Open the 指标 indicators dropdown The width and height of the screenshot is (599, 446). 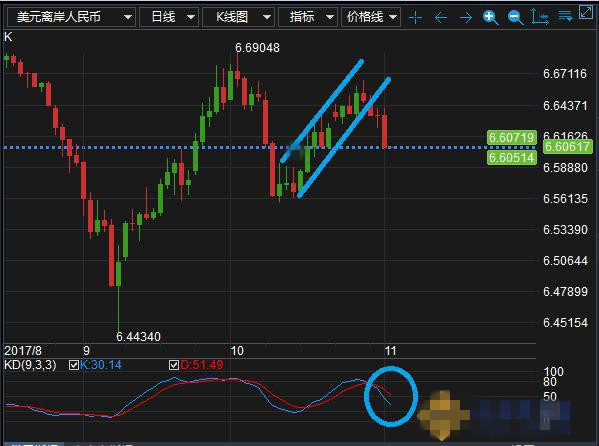point(308,17)
